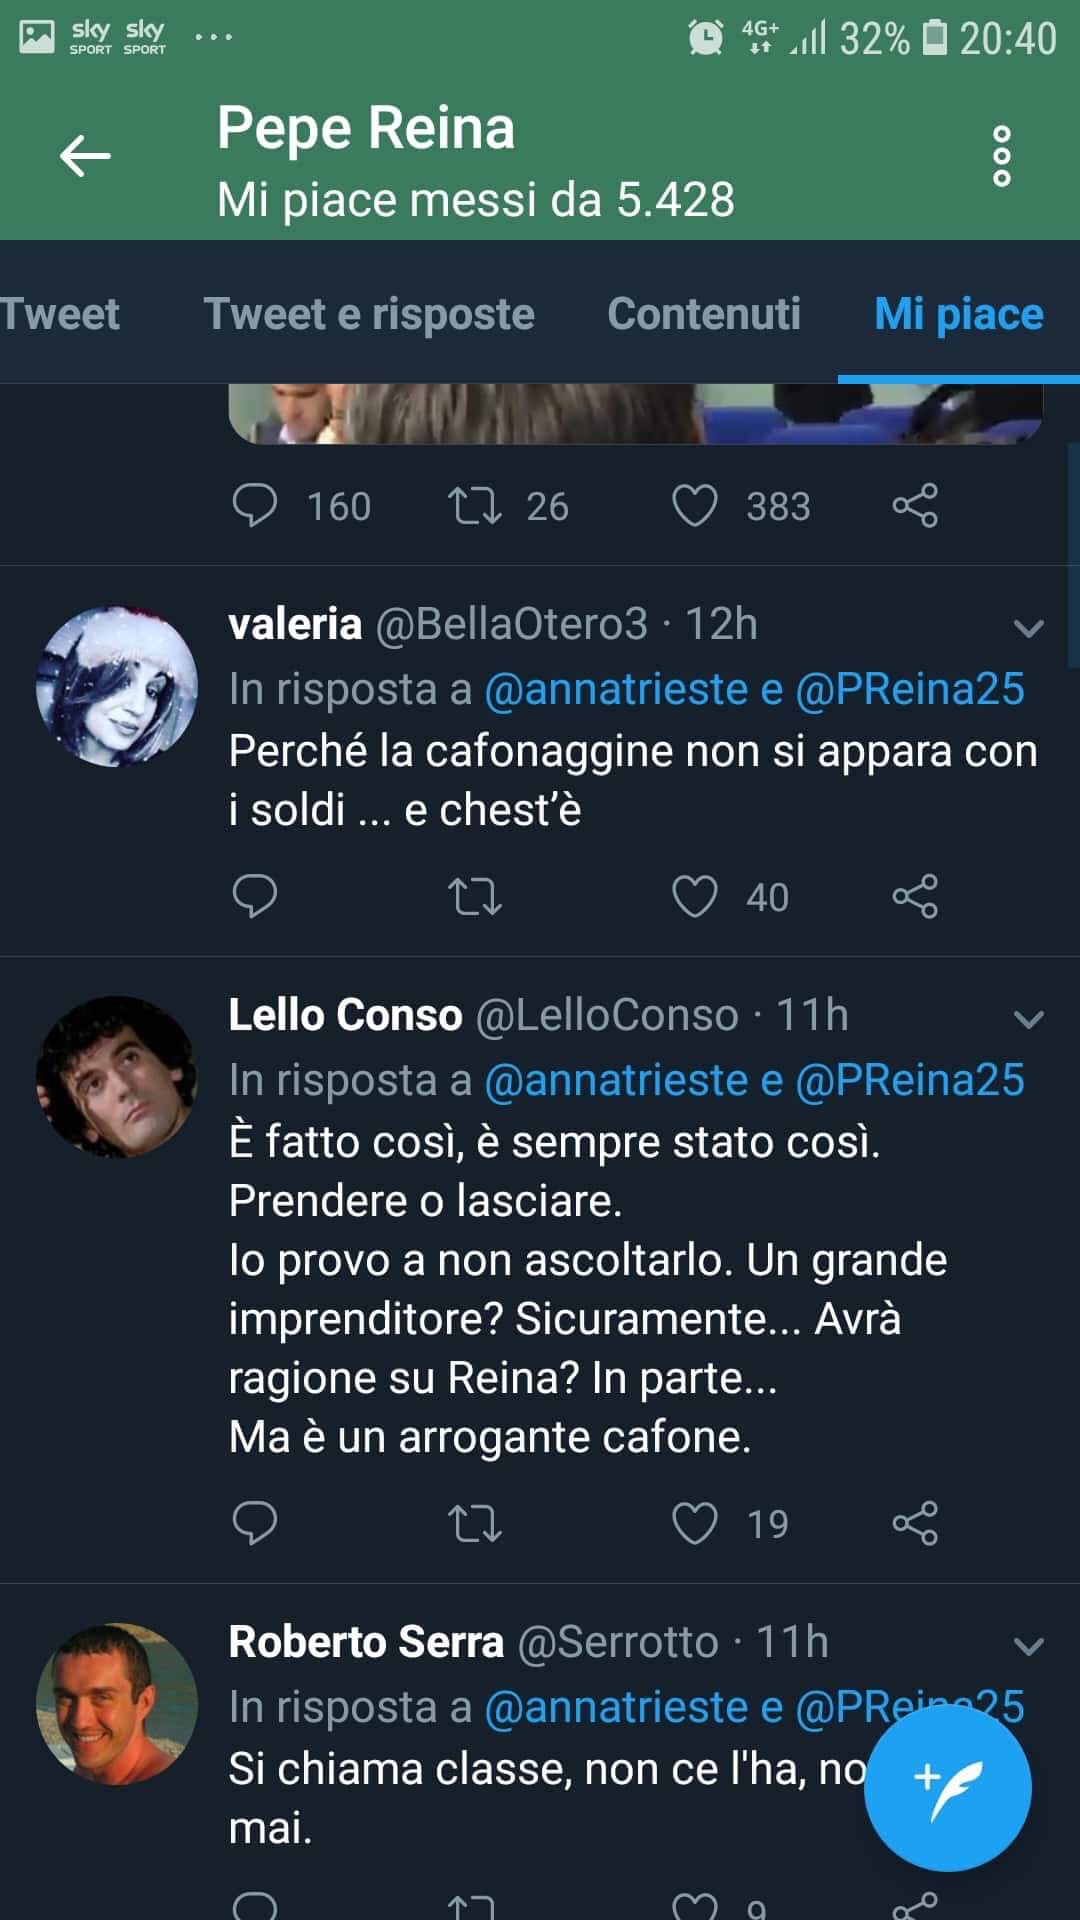The height and width of the screenshot is (1920, 1080).
Task: Open chevron menu on Roberto Serra's tweet
Action: [x=1028, y=1646]
